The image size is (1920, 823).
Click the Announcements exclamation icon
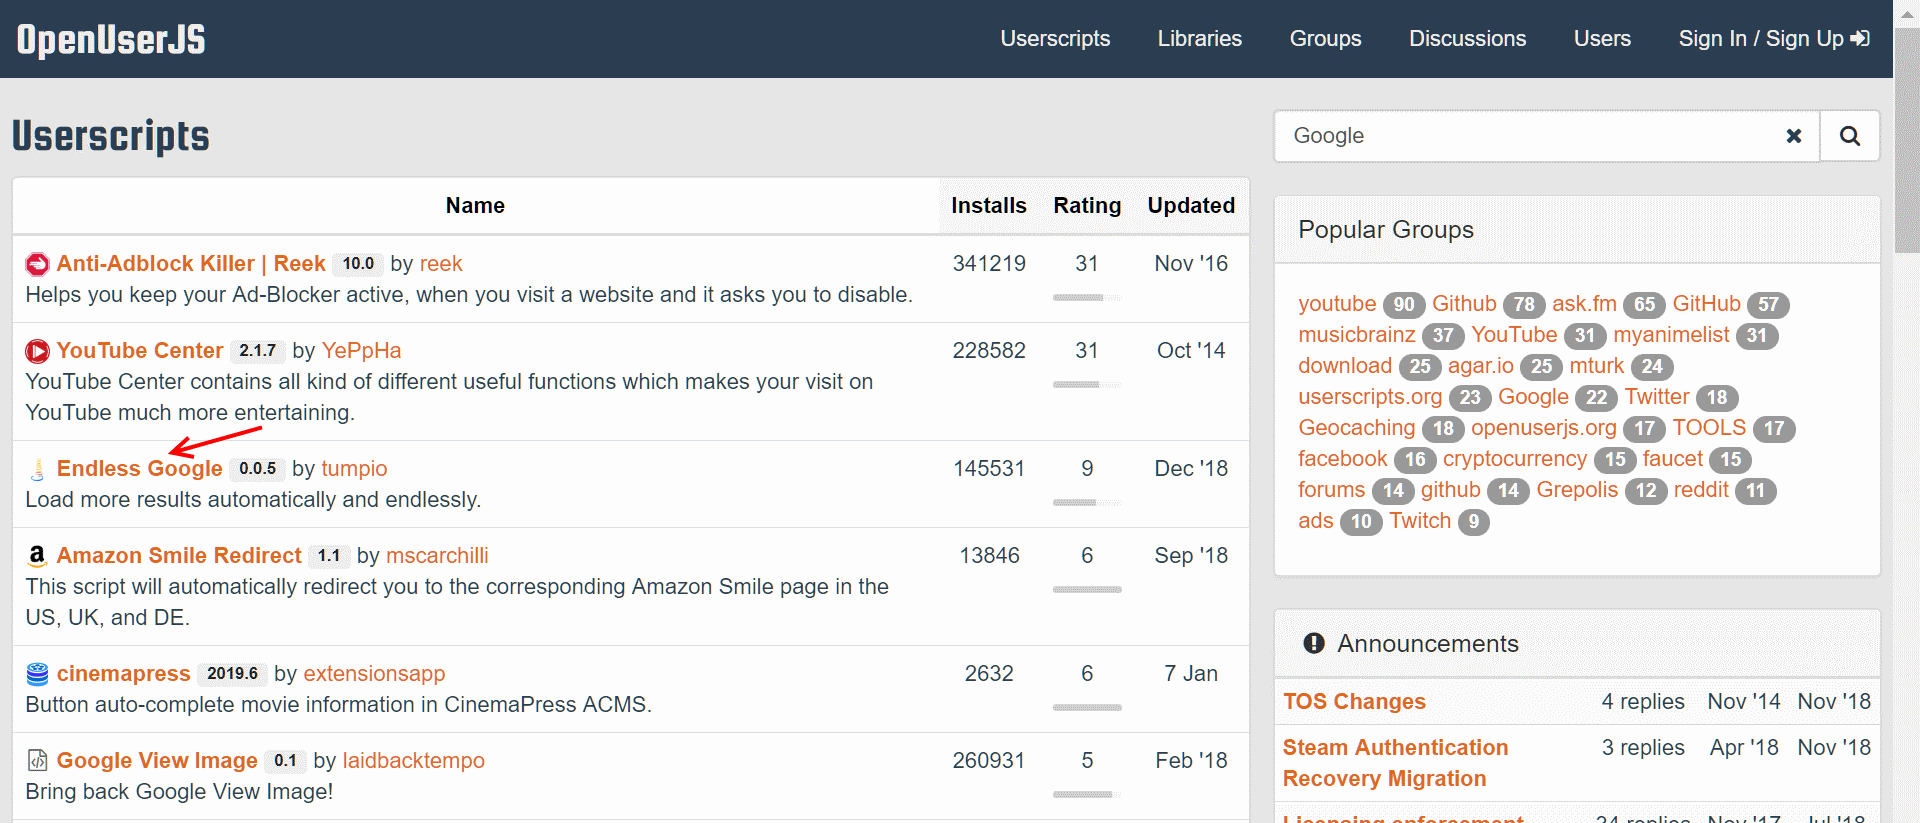click(x=1314, y=644)
